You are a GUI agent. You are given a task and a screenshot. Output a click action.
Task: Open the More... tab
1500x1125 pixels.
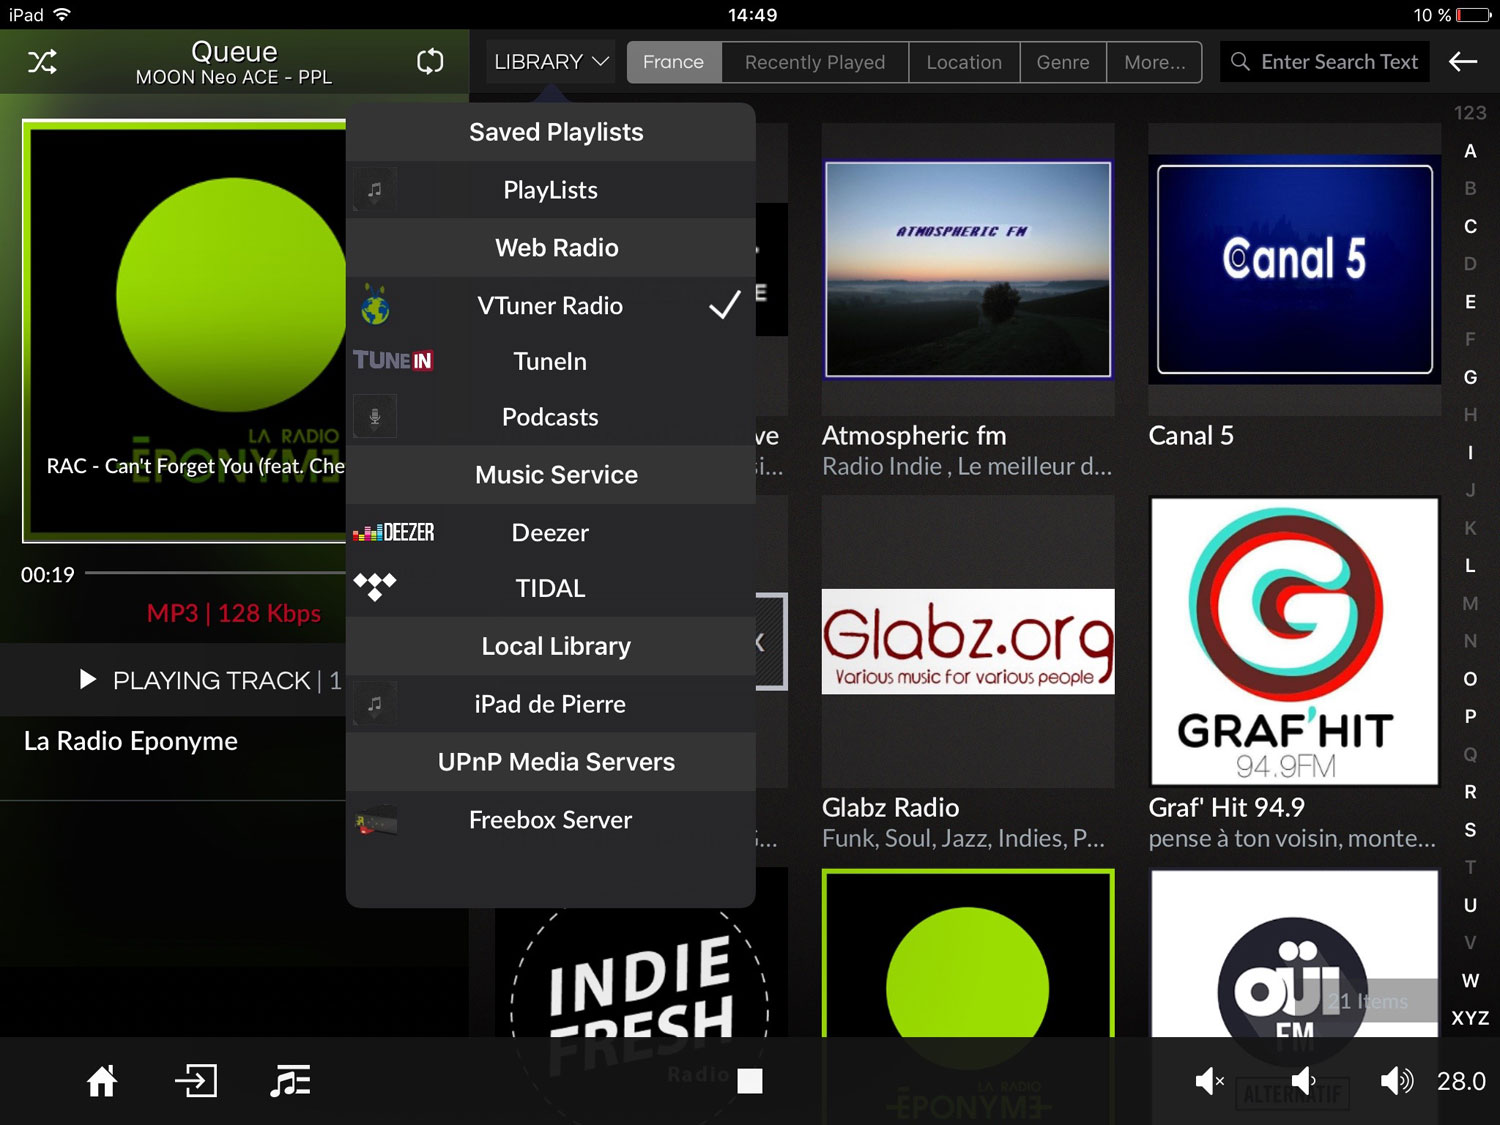1154,62
